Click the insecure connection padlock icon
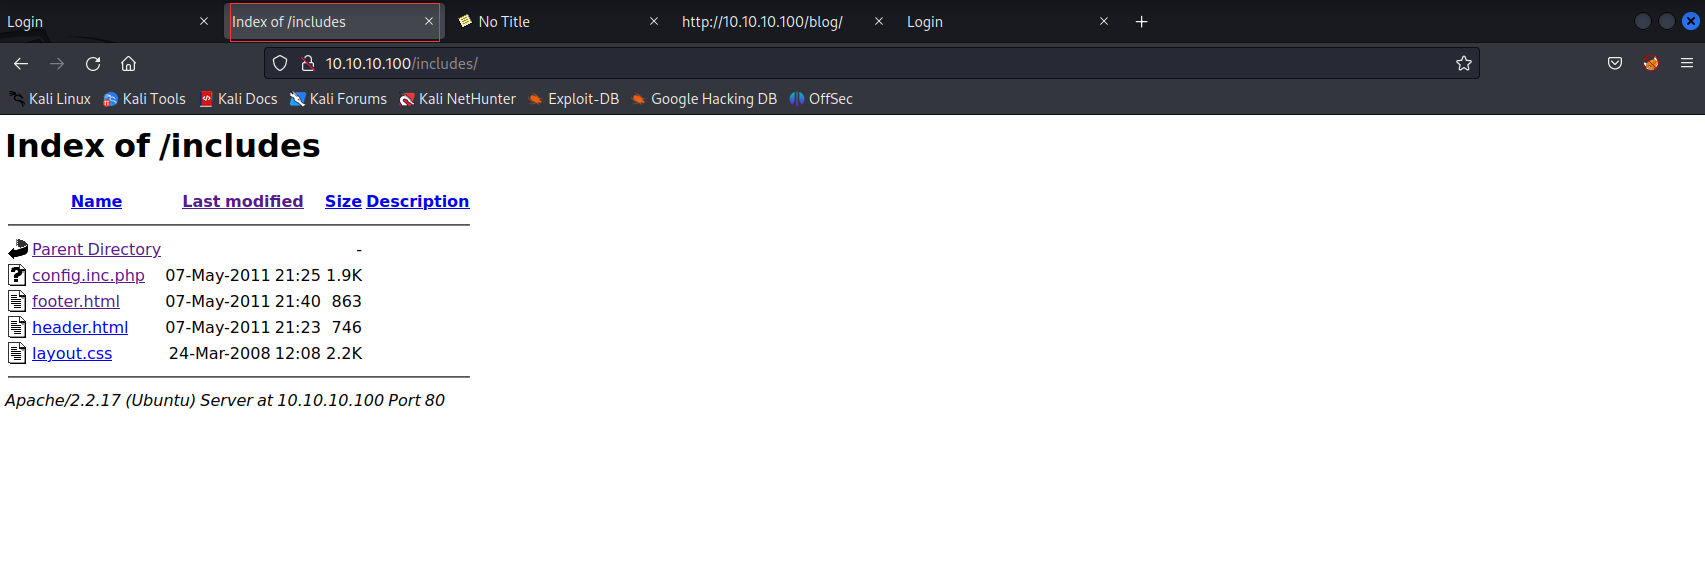 308,63
